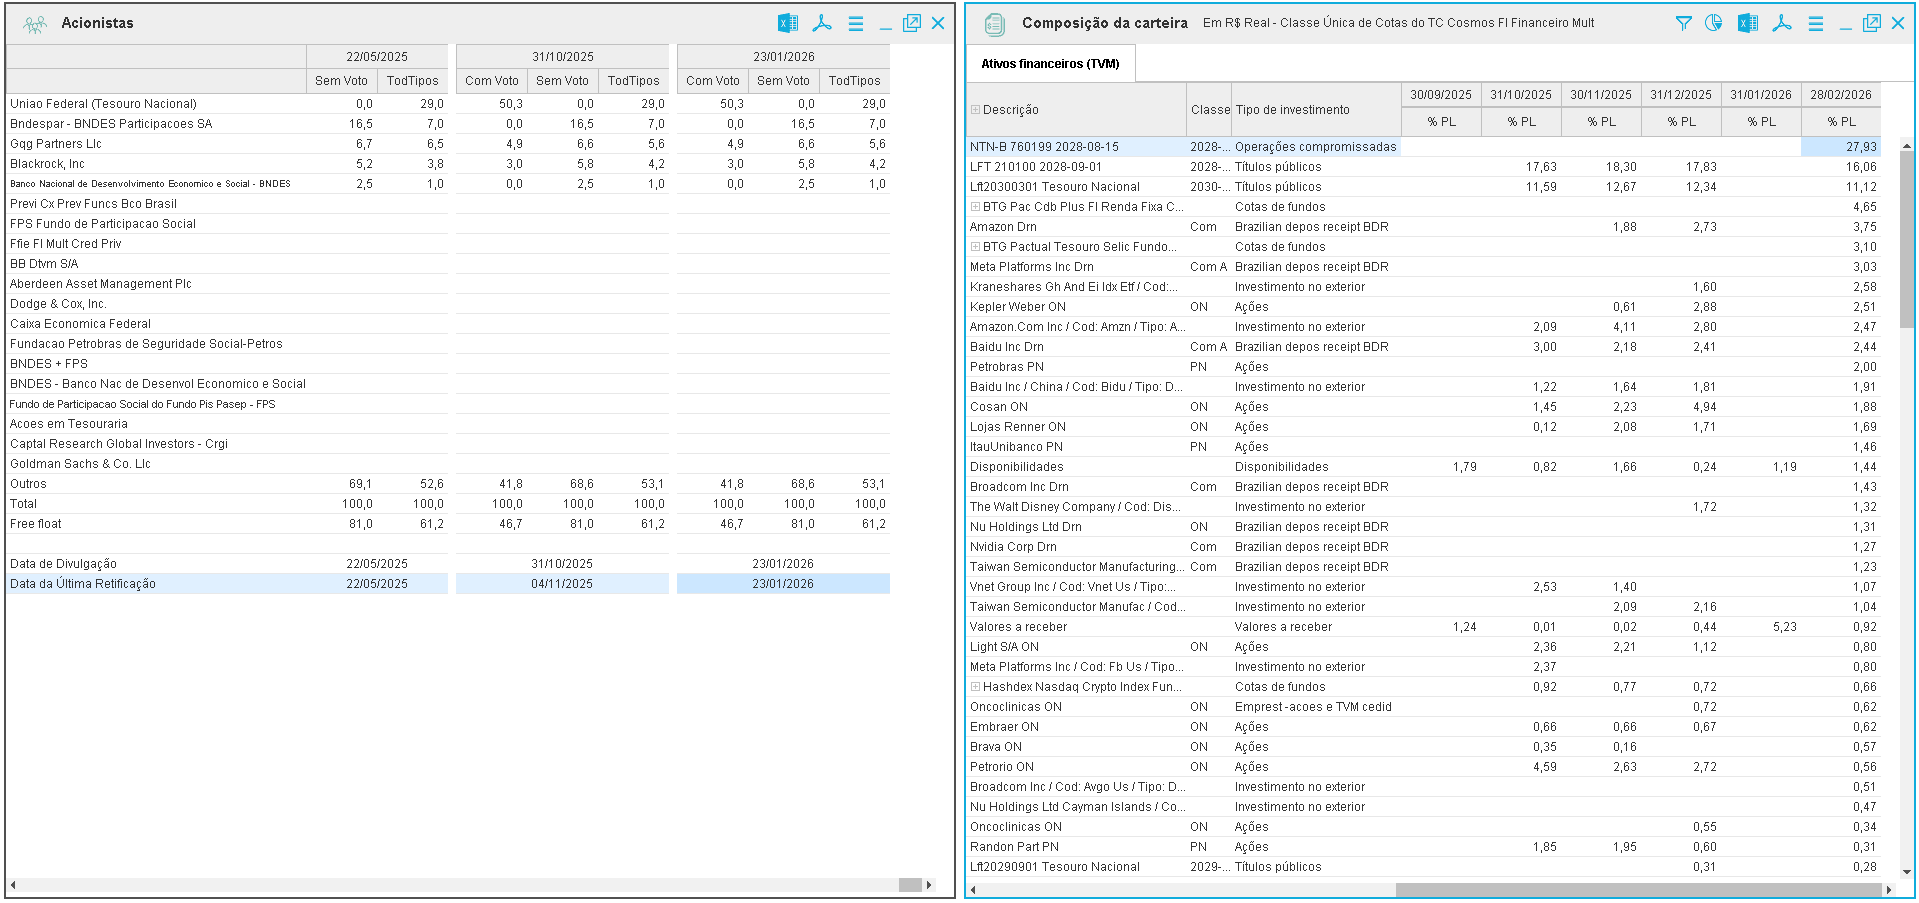Export the Acionistas panel to Excel
Screen dimensions: 1919x903
[788, 23]
